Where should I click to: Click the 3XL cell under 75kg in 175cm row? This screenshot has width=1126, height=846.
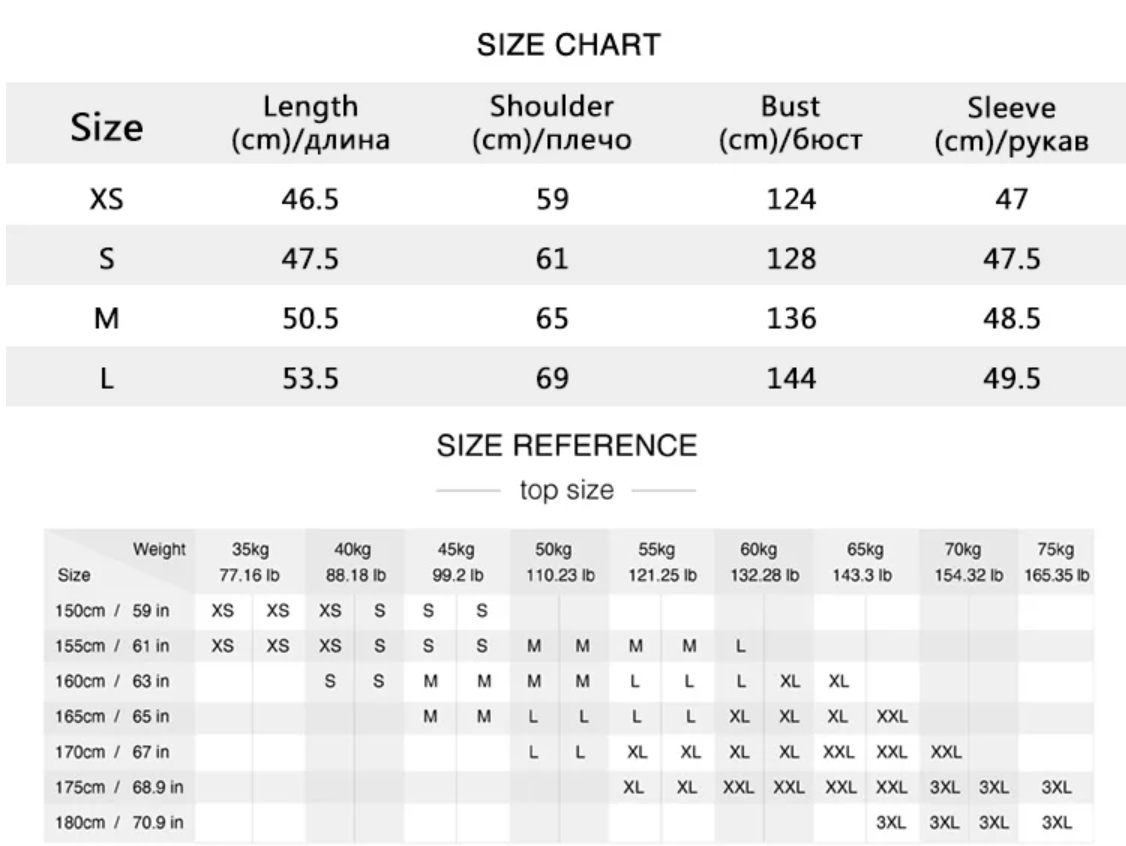click(1056, 787)
